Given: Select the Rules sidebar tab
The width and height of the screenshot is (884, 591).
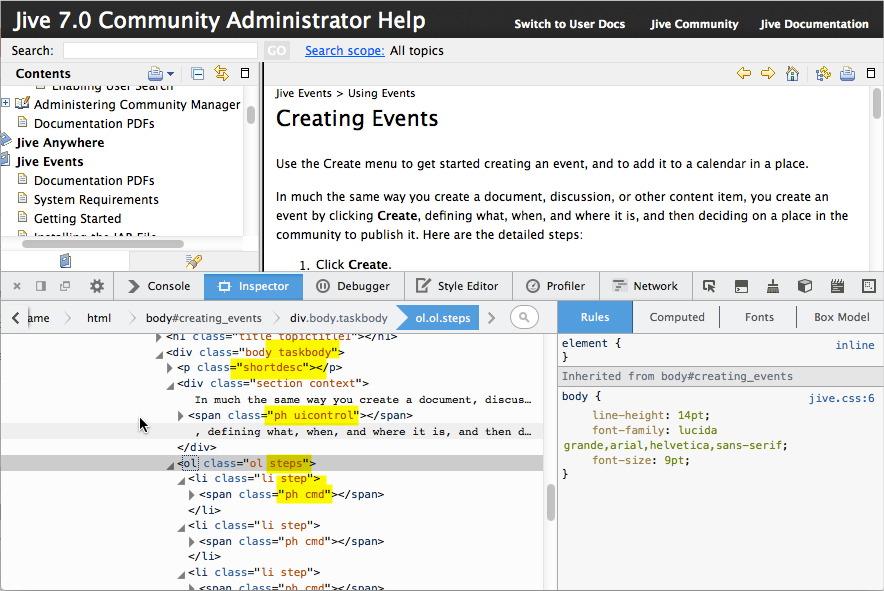Looking at the screenshot, I should [595, 317].
